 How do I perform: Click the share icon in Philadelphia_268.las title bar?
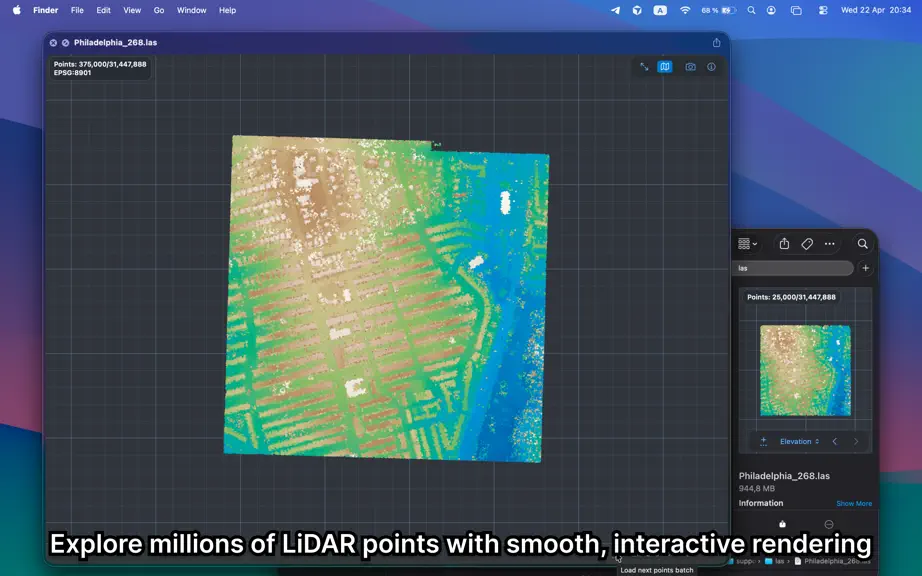pos(716,42)
